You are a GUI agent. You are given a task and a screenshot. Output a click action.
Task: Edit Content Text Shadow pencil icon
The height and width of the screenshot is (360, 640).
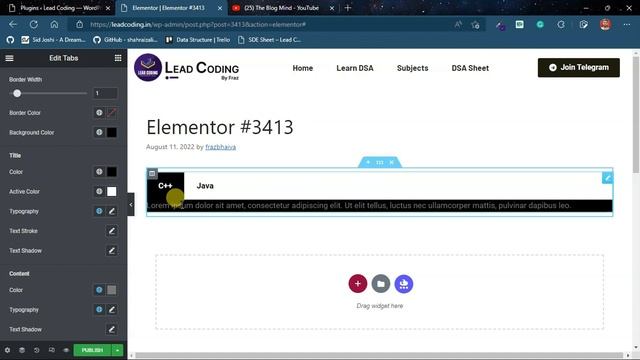coord(111,329)
